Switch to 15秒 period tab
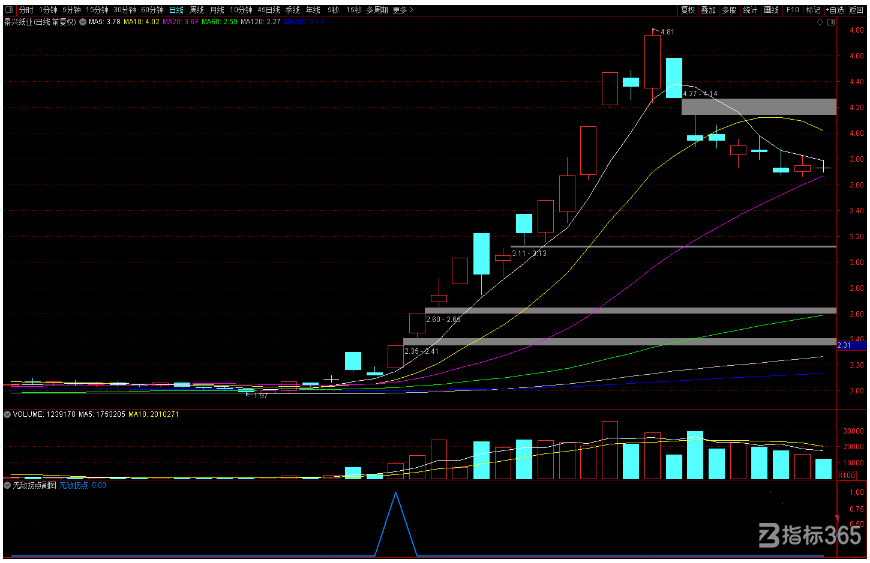The width and height of the screenshot is (870, 563). [x=353, y=10]
